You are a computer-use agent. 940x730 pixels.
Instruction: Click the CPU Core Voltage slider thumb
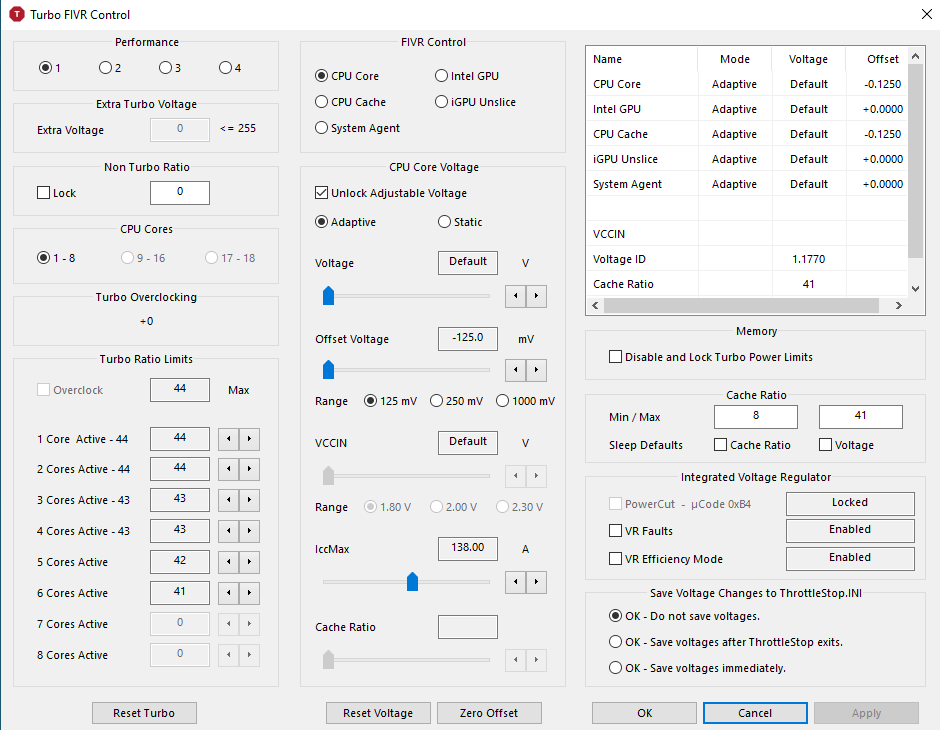[329, 295]
